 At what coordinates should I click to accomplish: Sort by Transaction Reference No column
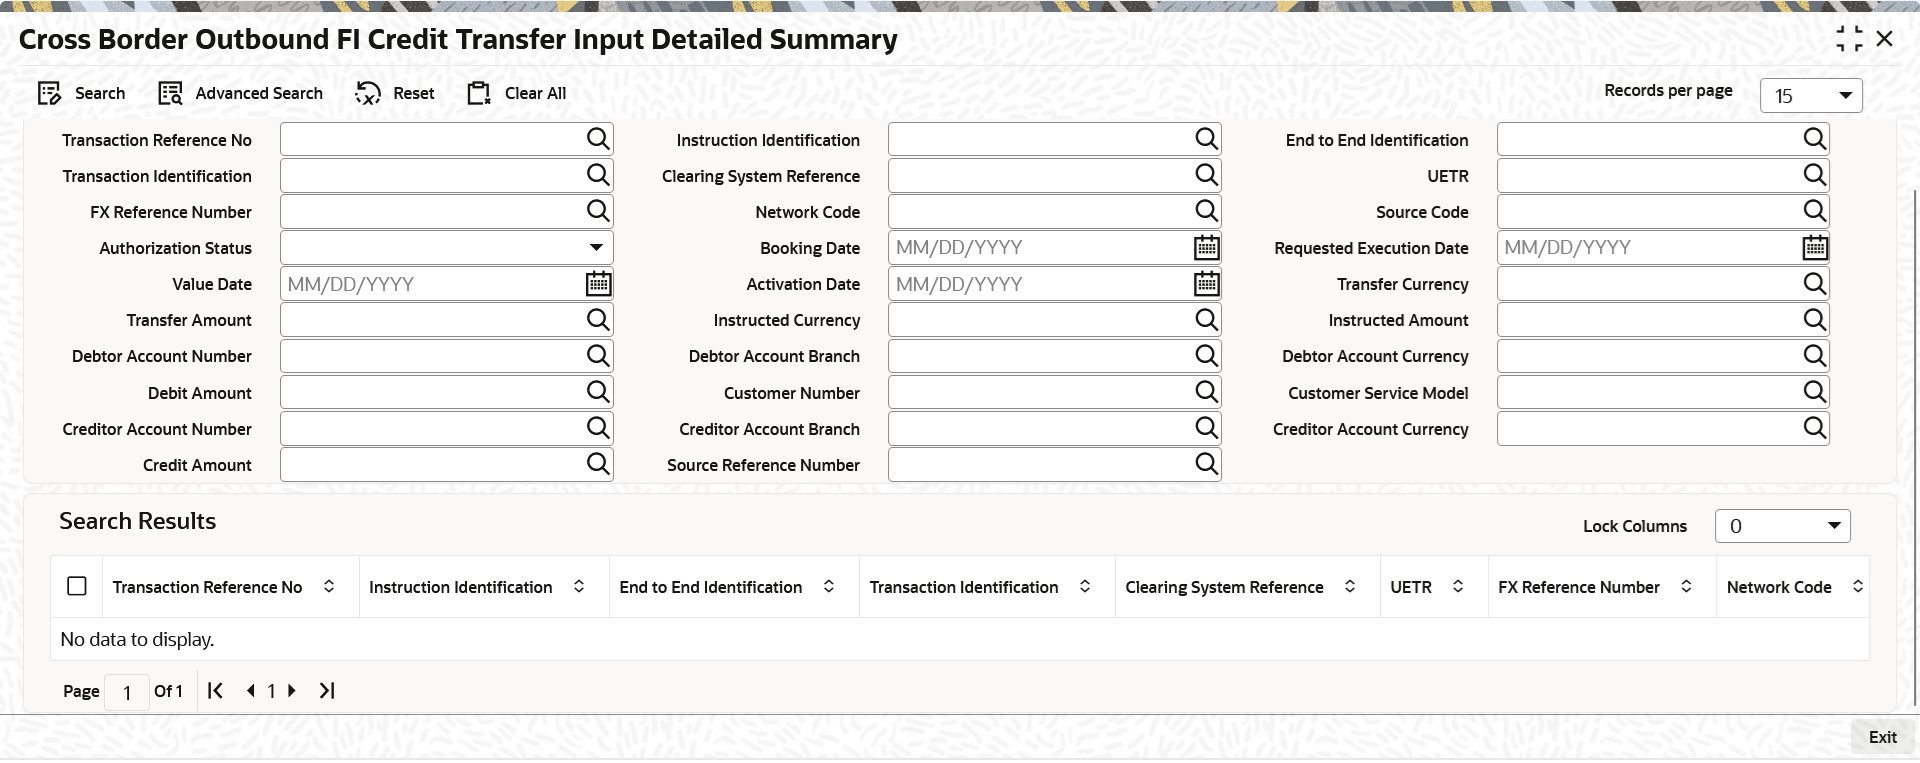(x=329, y=587)
